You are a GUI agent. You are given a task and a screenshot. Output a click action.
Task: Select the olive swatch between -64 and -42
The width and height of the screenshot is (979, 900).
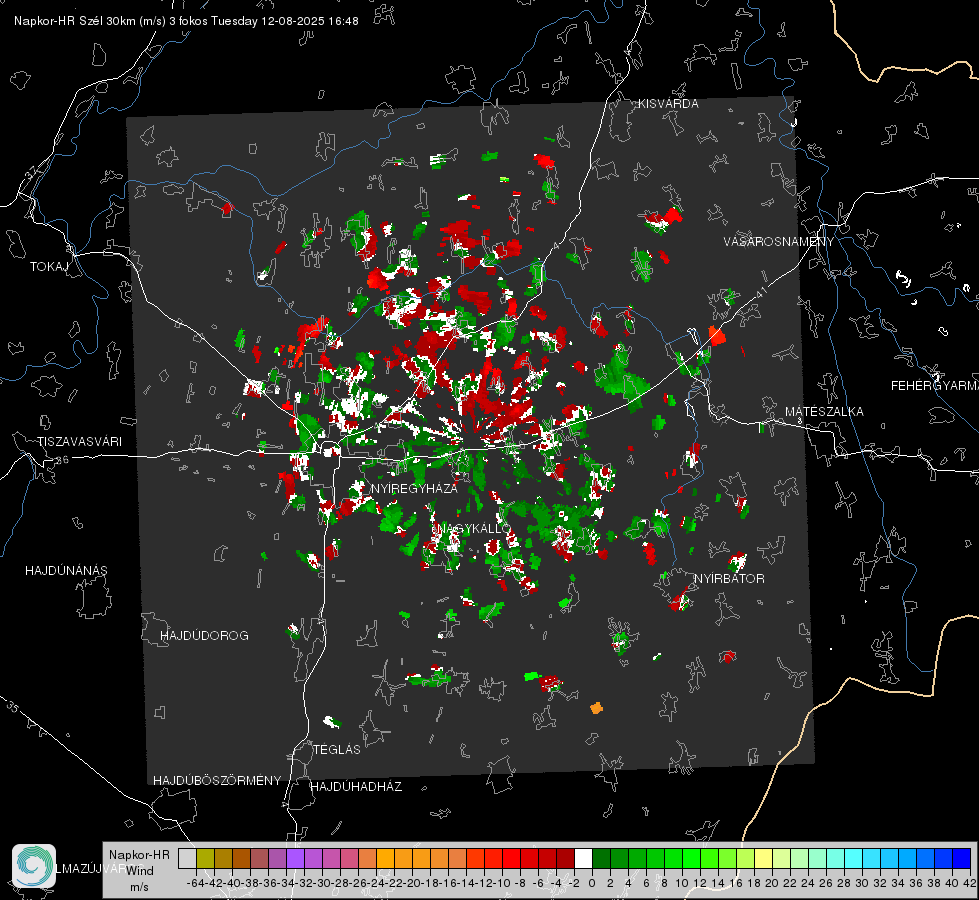pyautogui.click(x=205, y=858)
